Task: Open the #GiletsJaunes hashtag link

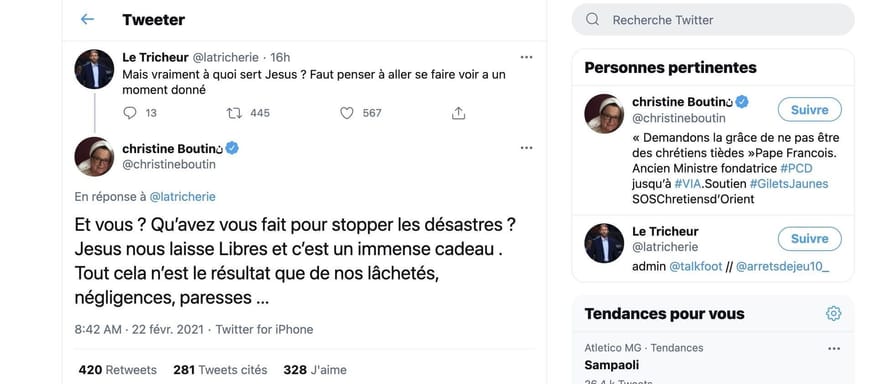Action: (789, 184)
